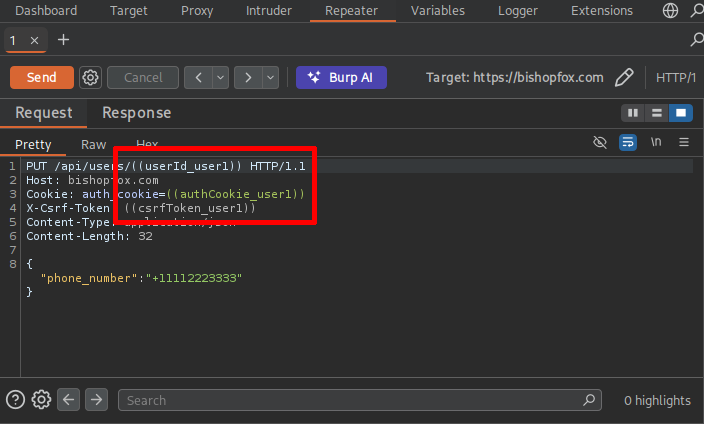The height and width of the screenshot is (424, 704).
Task: Open the Response tab
Action: pos(136,113)
